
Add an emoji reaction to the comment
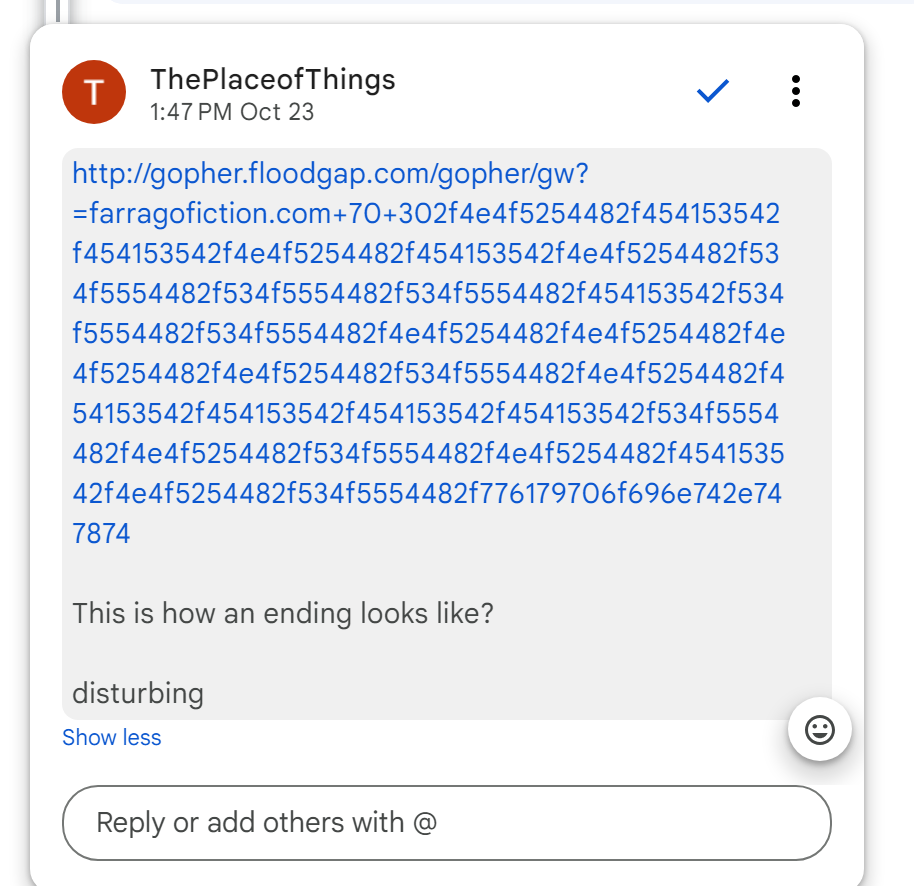click(819, 730)
